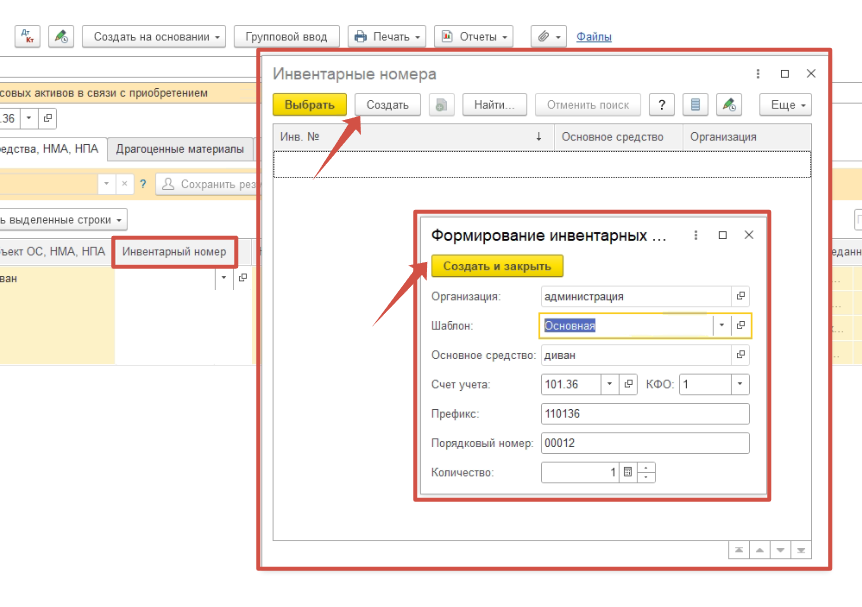
Task: Click the Организация column header
Action: pos(747,137)
